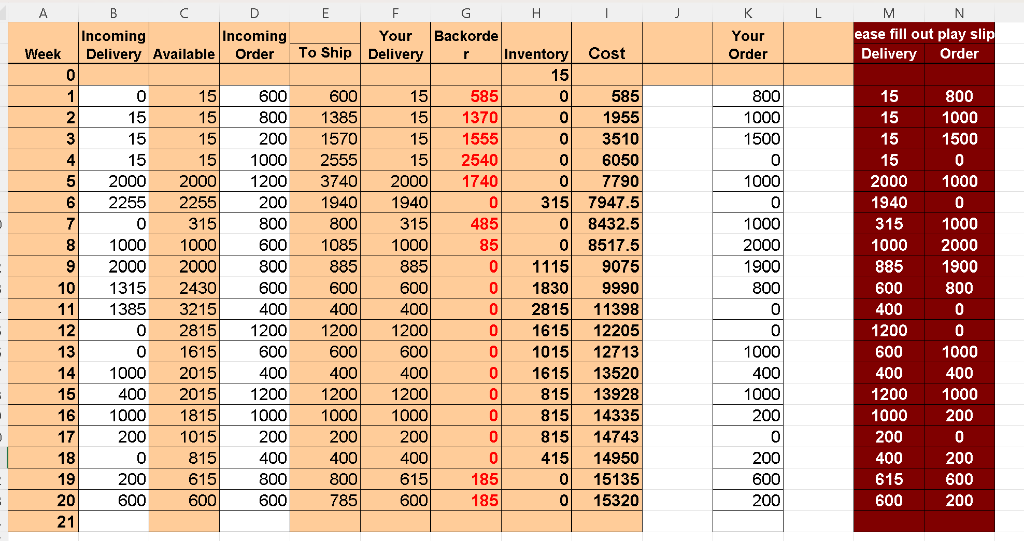The image size is (1024, 541).
Task: Select backorder cell showing 485
Action: pos(466,223)
